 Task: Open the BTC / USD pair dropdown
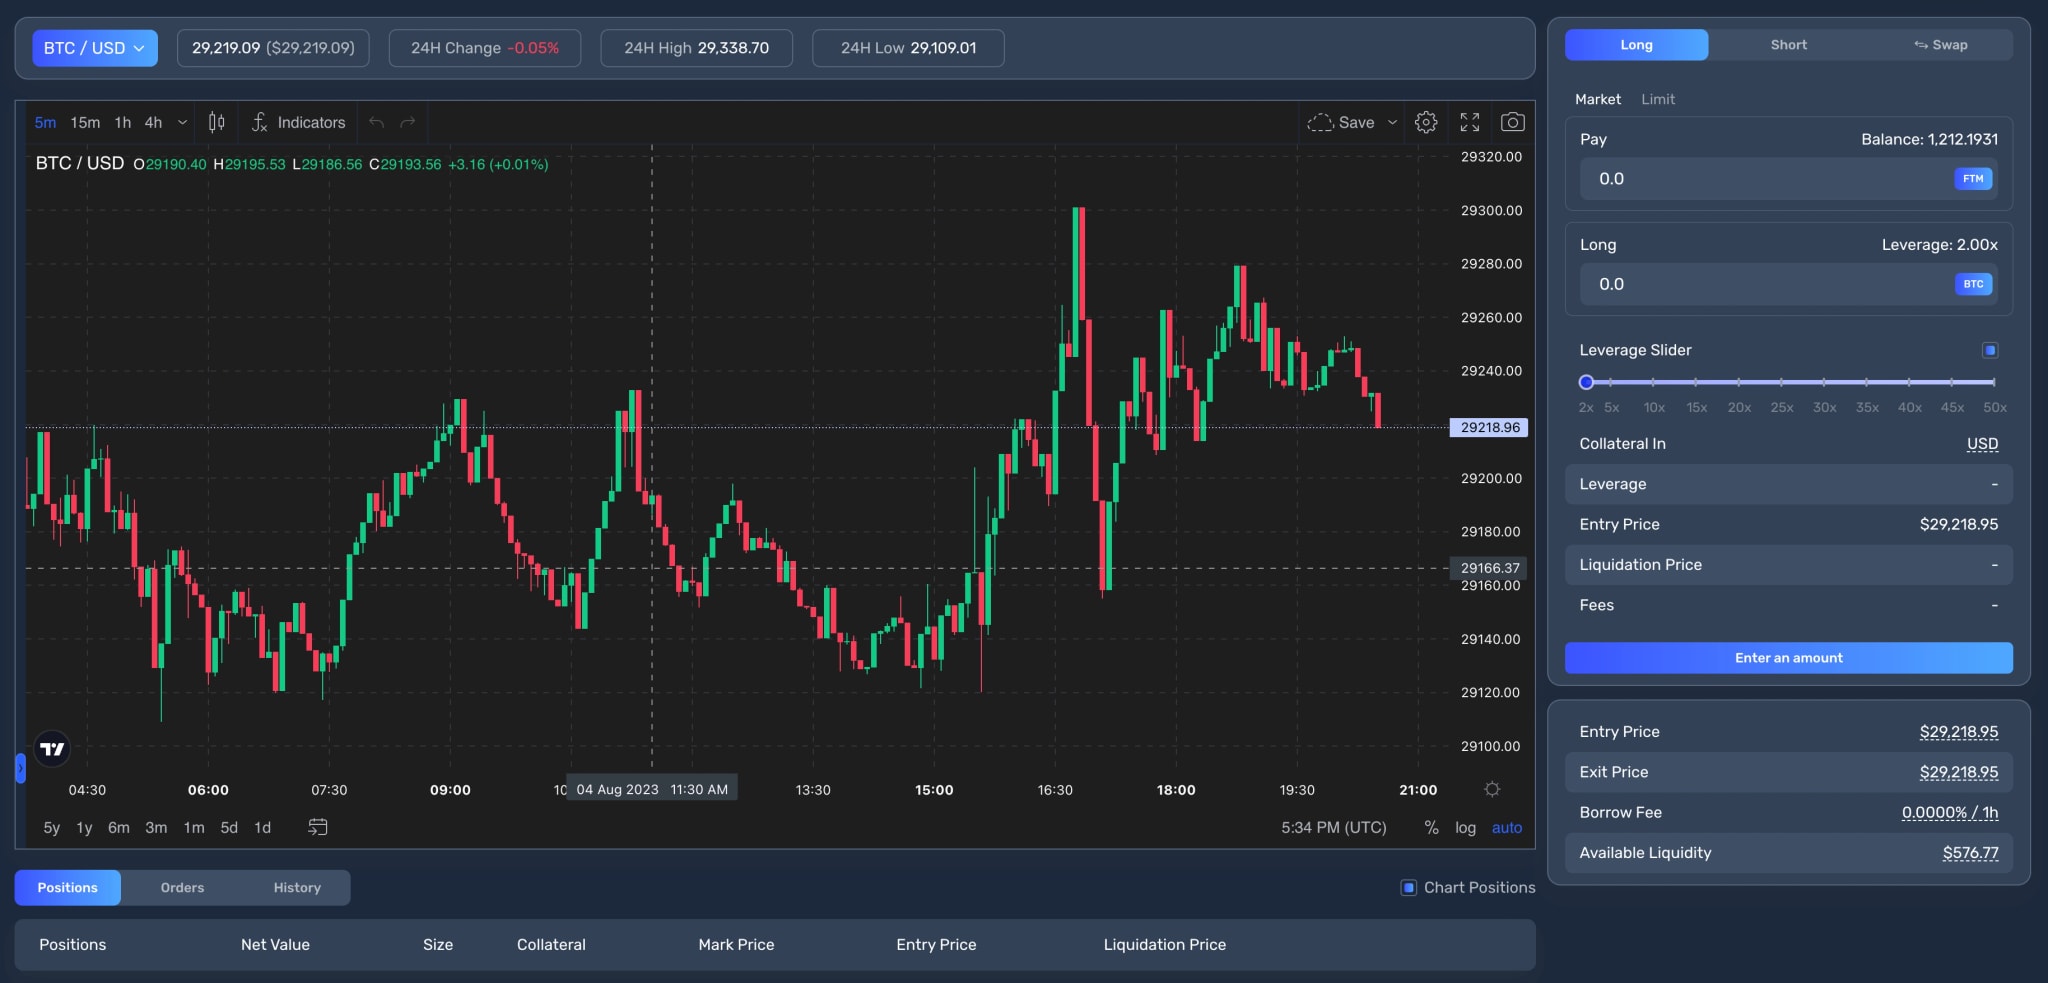95,47
